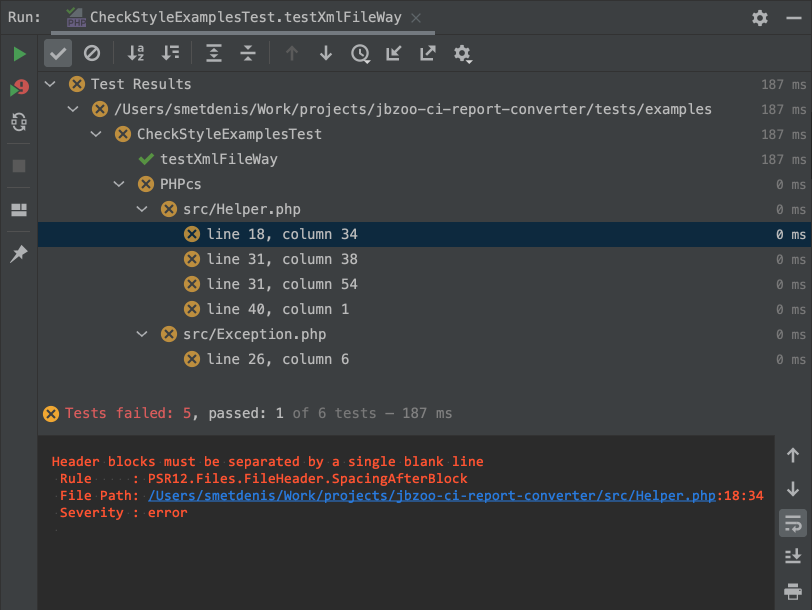Select line 31, column 54 failure
The width and height of the screenshot is (812, 610).
[x=425, y=284]
